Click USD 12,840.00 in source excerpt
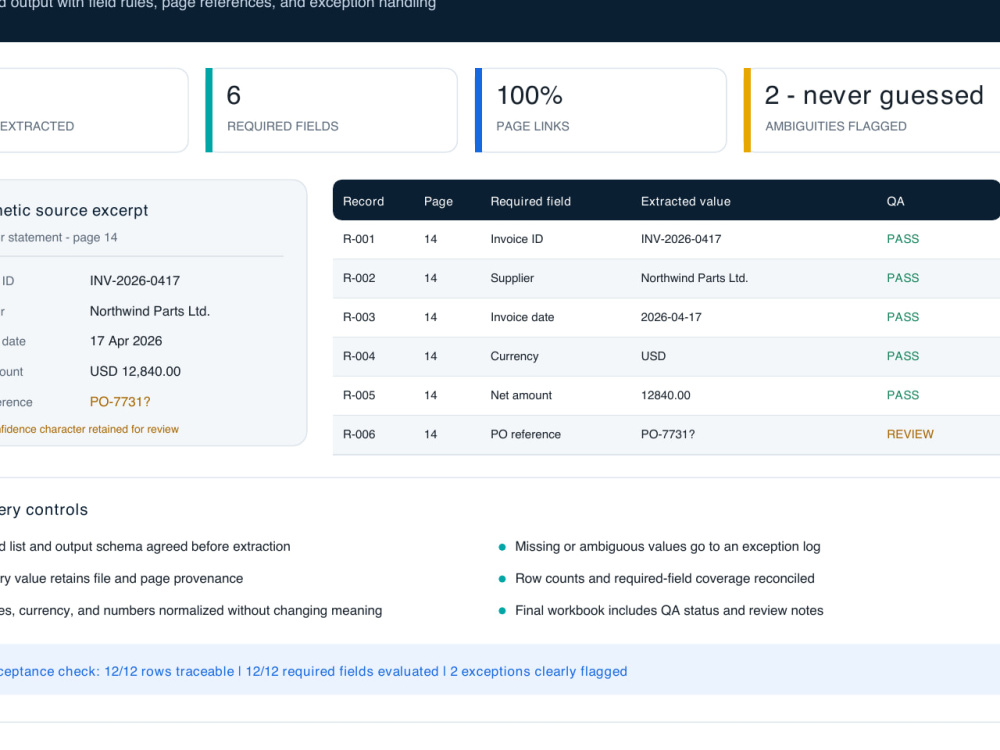Image resolution: width=1000 pixels, height=750 pixels. pyautogui.click(x=135, y=371)
